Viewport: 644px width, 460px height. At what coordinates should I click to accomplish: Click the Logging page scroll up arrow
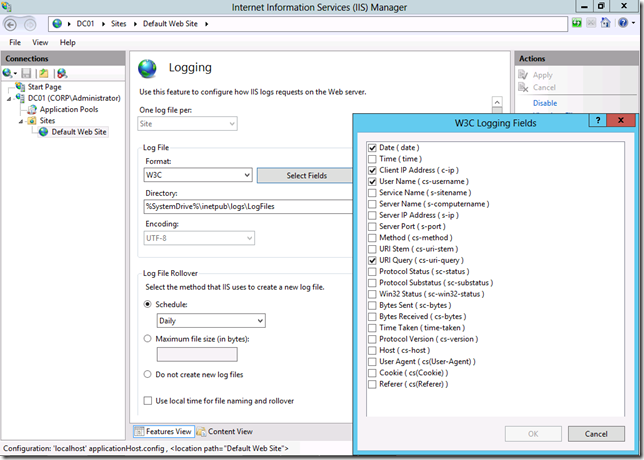pos(497,102)
